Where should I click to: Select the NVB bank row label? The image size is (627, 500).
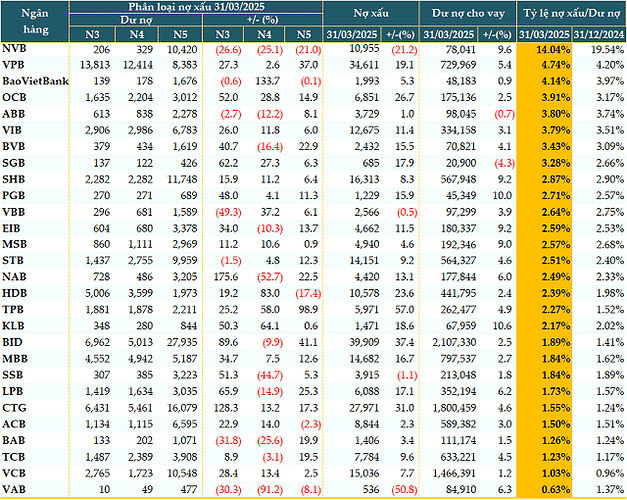click(x=14, y=48)
